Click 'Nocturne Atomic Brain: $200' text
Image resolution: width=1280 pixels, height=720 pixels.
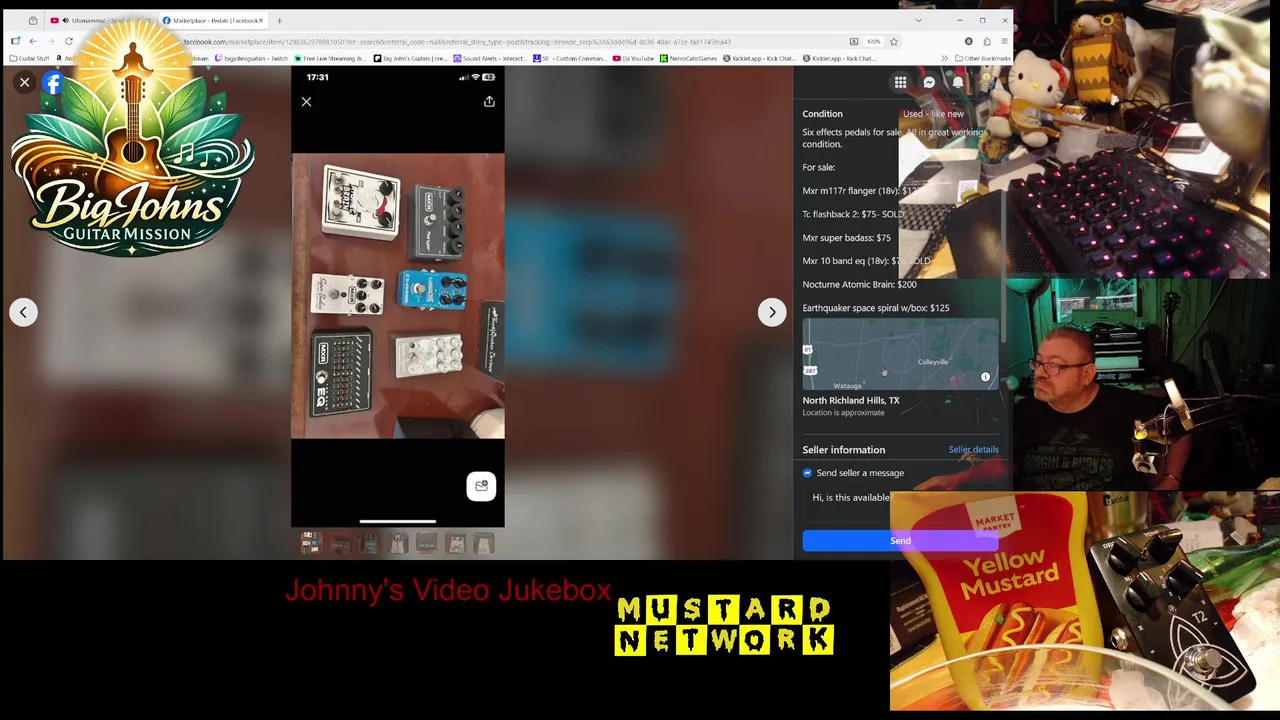click(x=859, y=284)
